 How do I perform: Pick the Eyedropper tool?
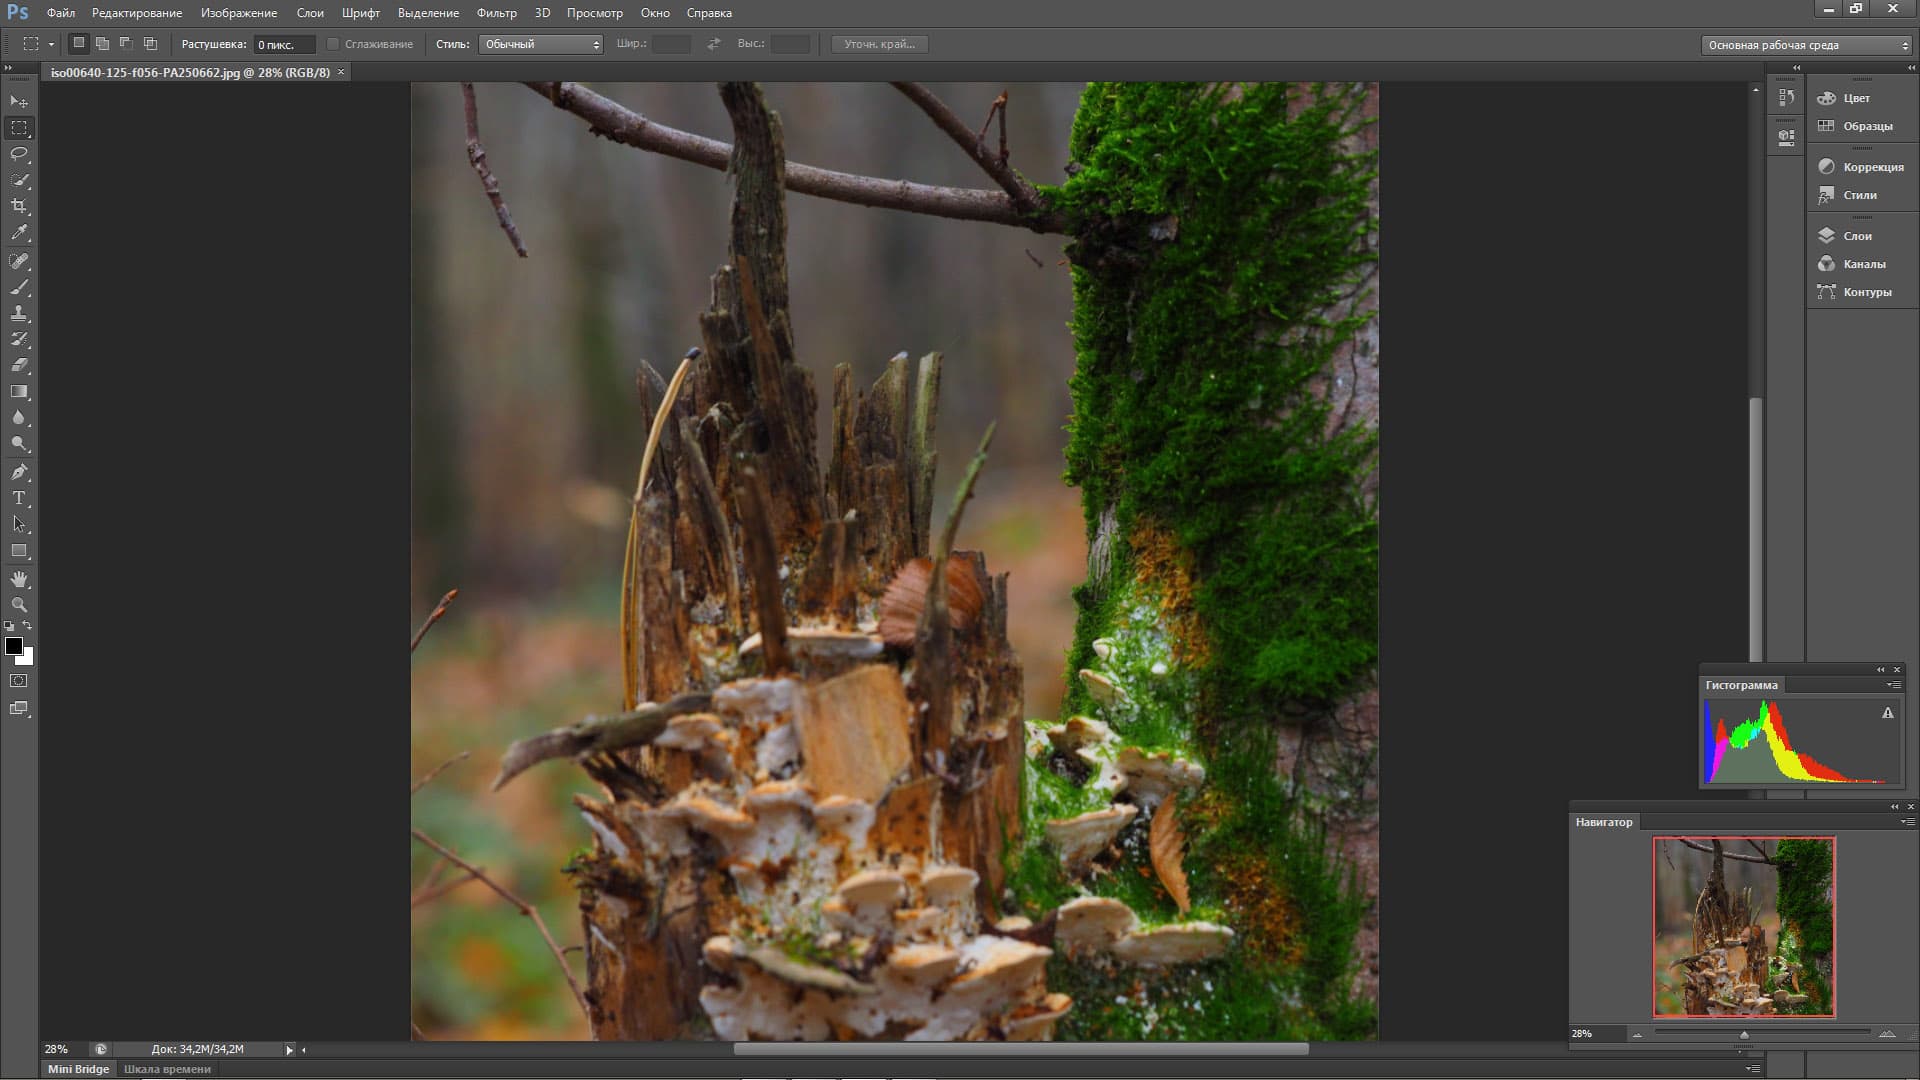pos(19,232)
